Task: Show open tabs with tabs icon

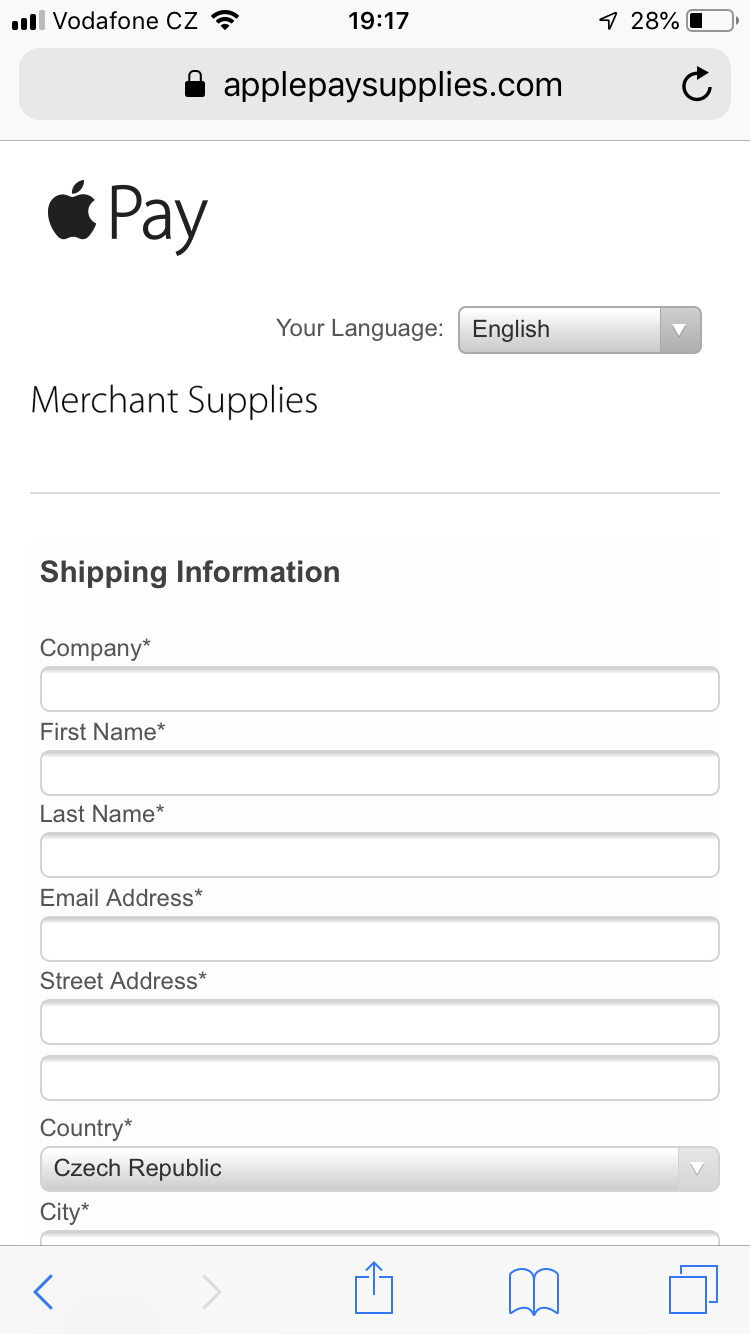Action: (x=693, y=1290)
